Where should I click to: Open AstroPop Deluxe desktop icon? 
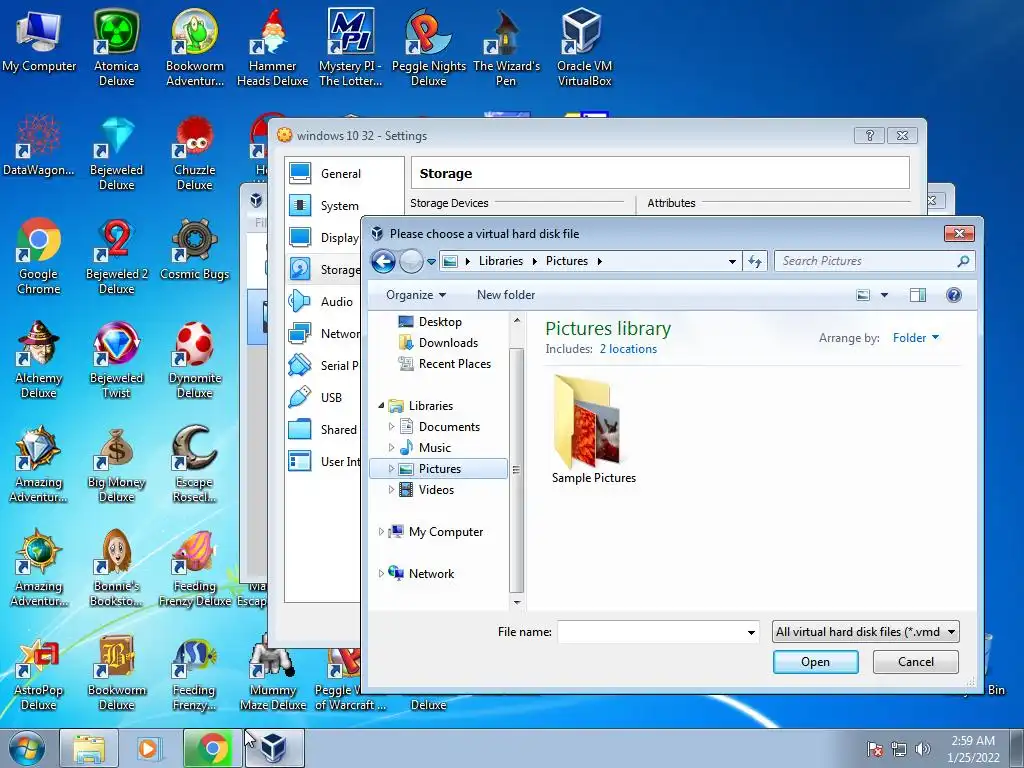[39, 673]
